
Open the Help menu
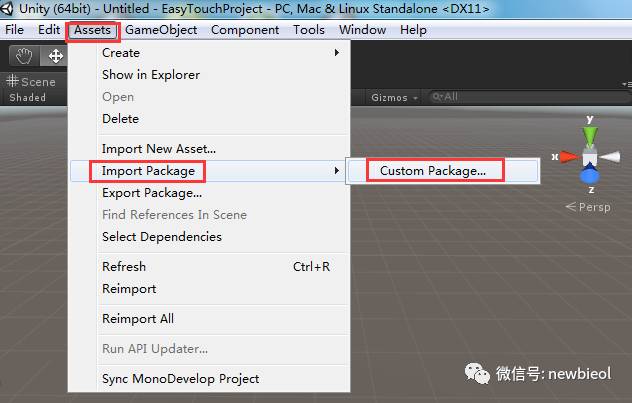point(413,30)
